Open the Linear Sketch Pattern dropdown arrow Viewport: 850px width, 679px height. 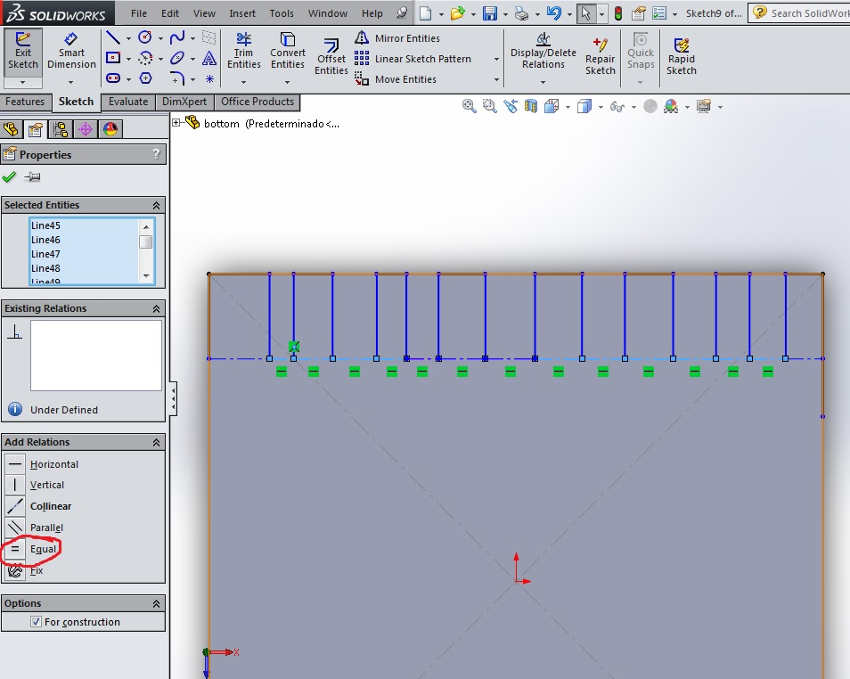(496, 59)
